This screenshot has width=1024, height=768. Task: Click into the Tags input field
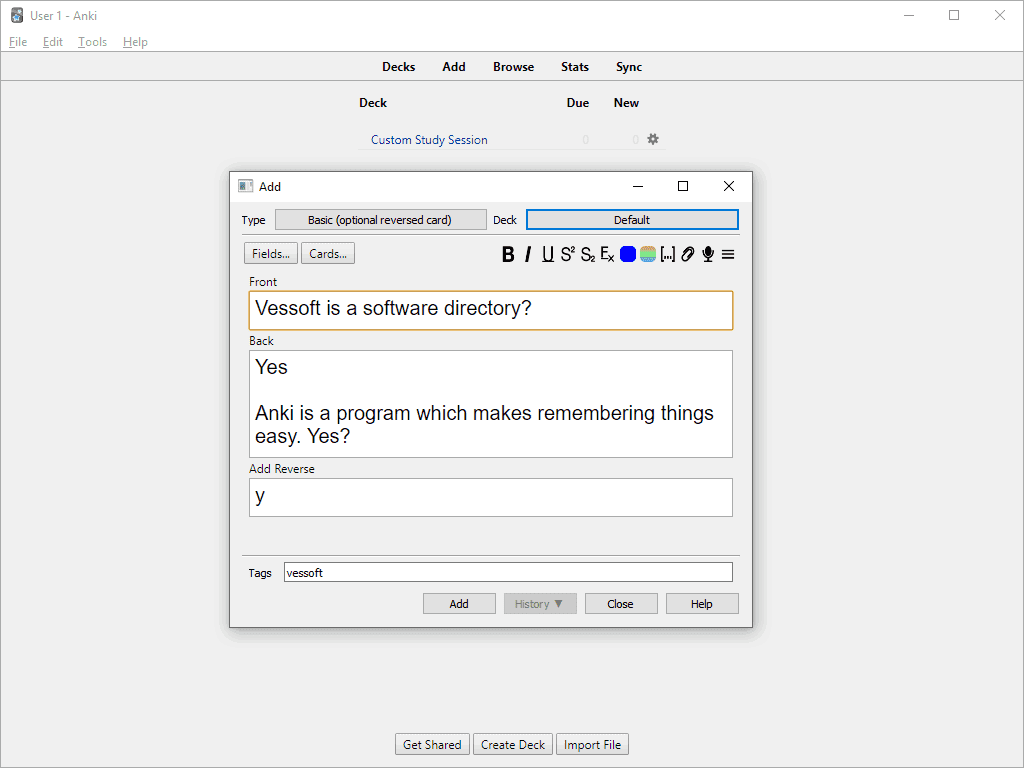pyautogui.click(x=508, y=573)
